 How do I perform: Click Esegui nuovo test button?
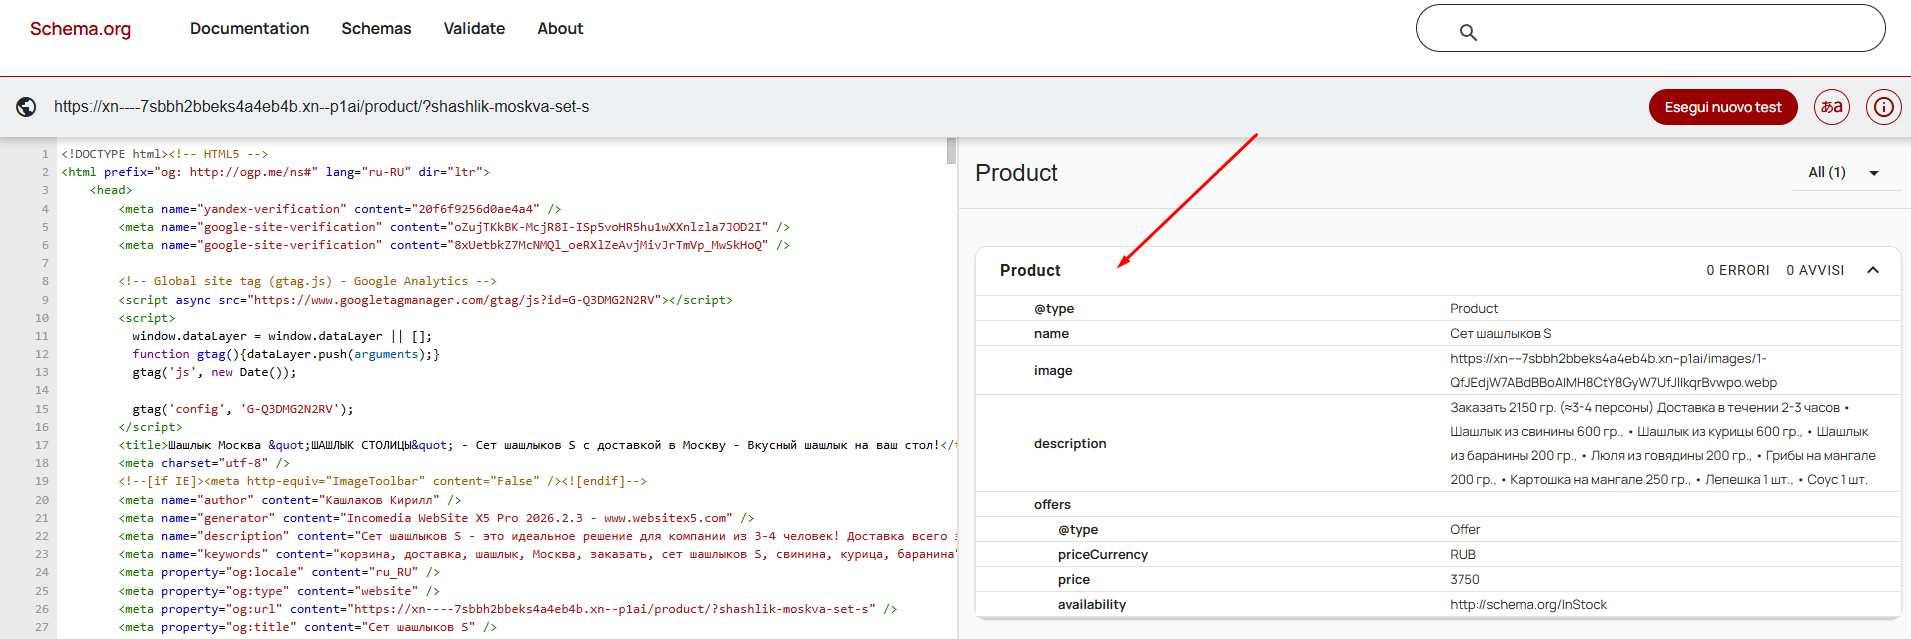1723,107
